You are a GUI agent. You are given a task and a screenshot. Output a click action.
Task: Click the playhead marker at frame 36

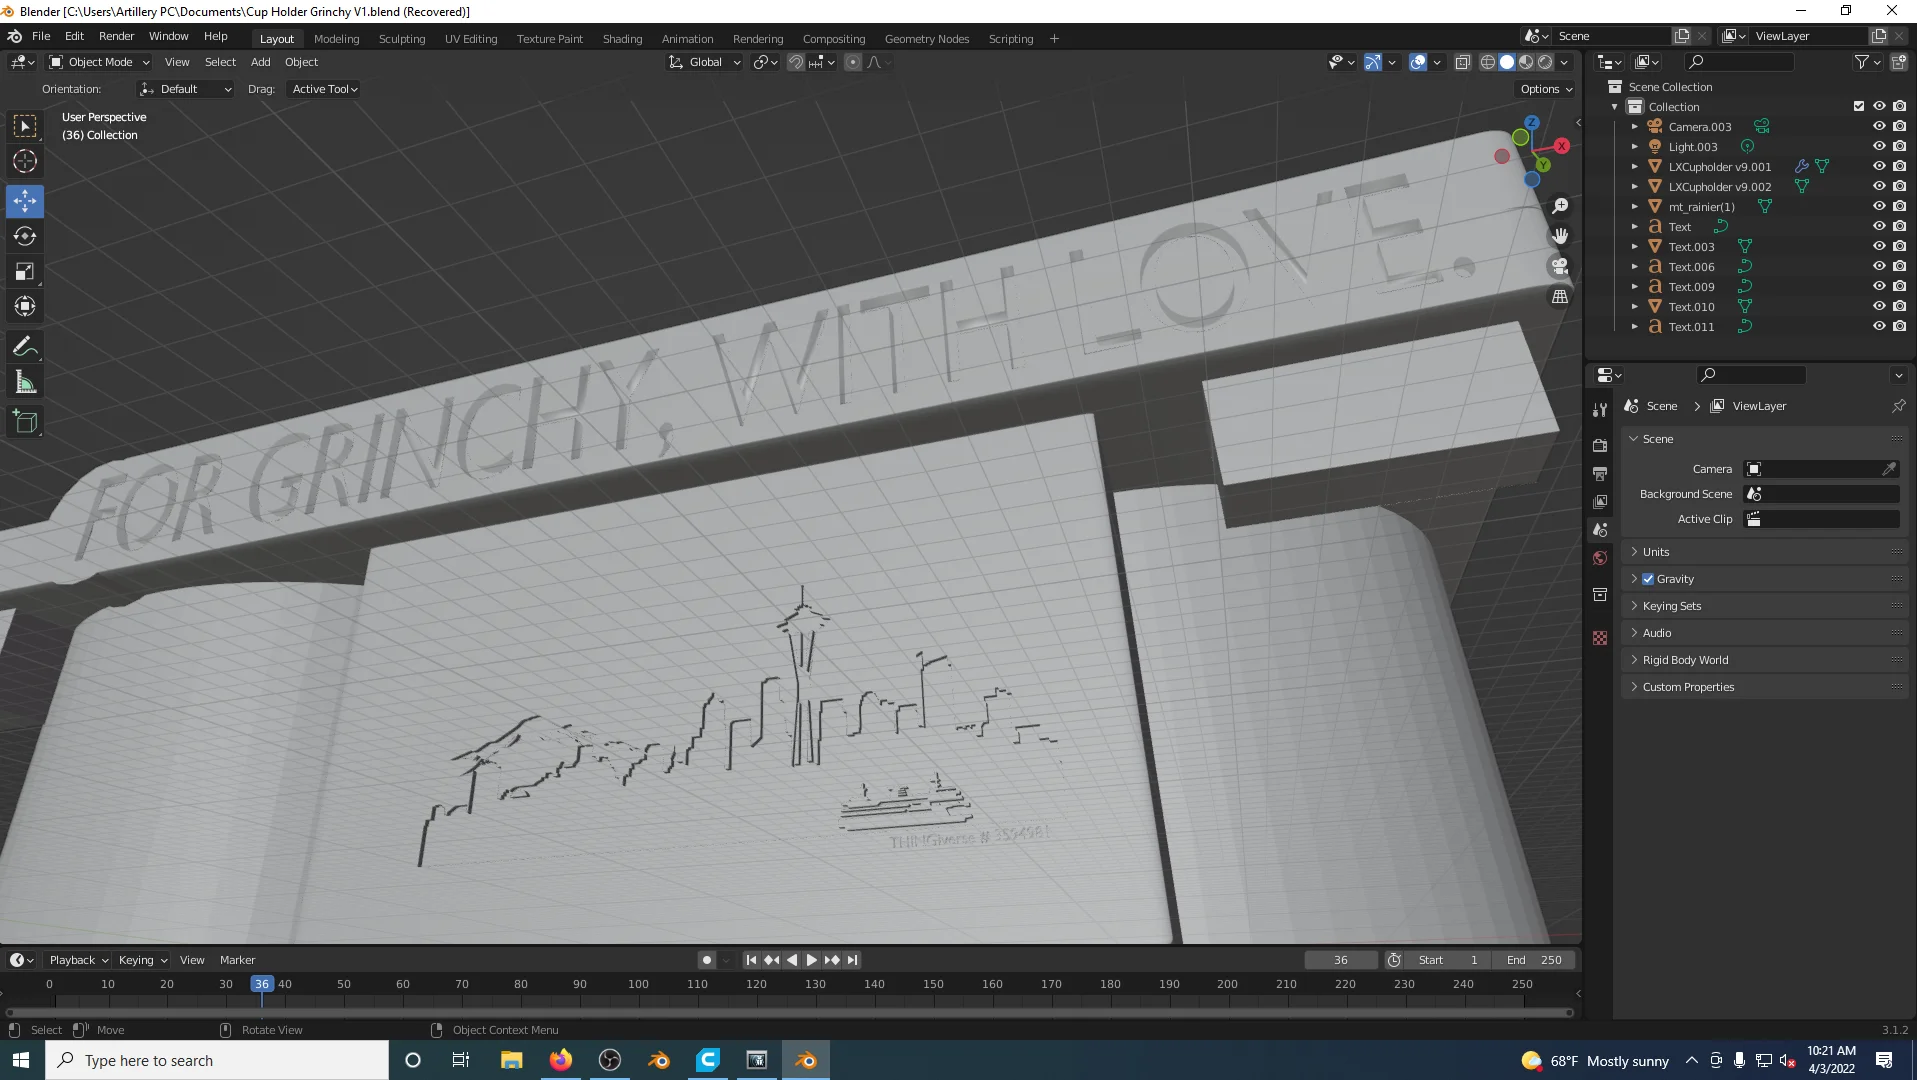[x=261, y=984]
